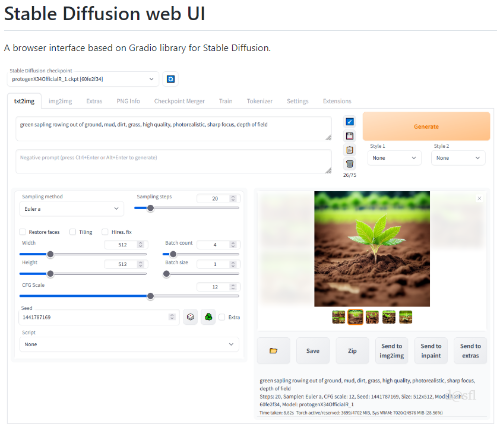Screen dimensions: 500x427
Task: Click the Seed input field
Action: 99,317
